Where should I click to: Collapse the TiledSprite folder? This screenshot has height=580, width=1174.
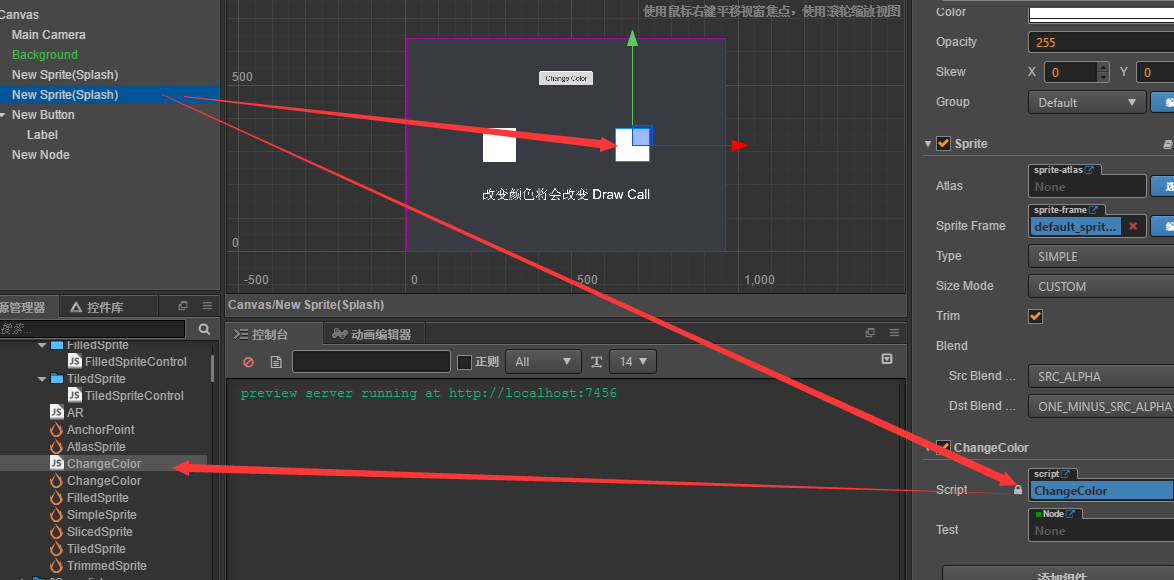pos(42,379)
